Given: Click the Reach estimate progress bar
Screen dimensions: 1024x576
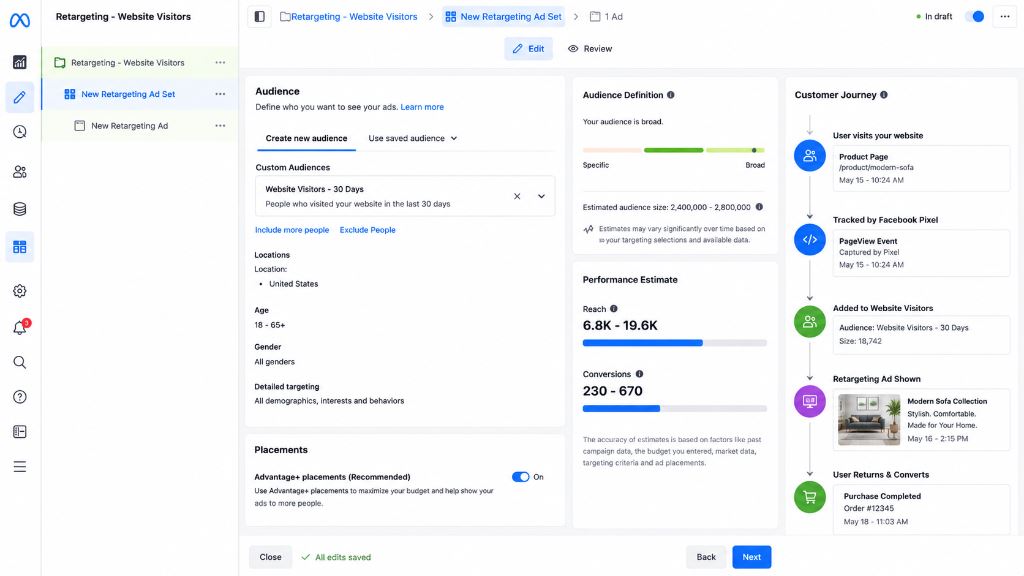Looking at the screenshot, I should tap(675, 343).
